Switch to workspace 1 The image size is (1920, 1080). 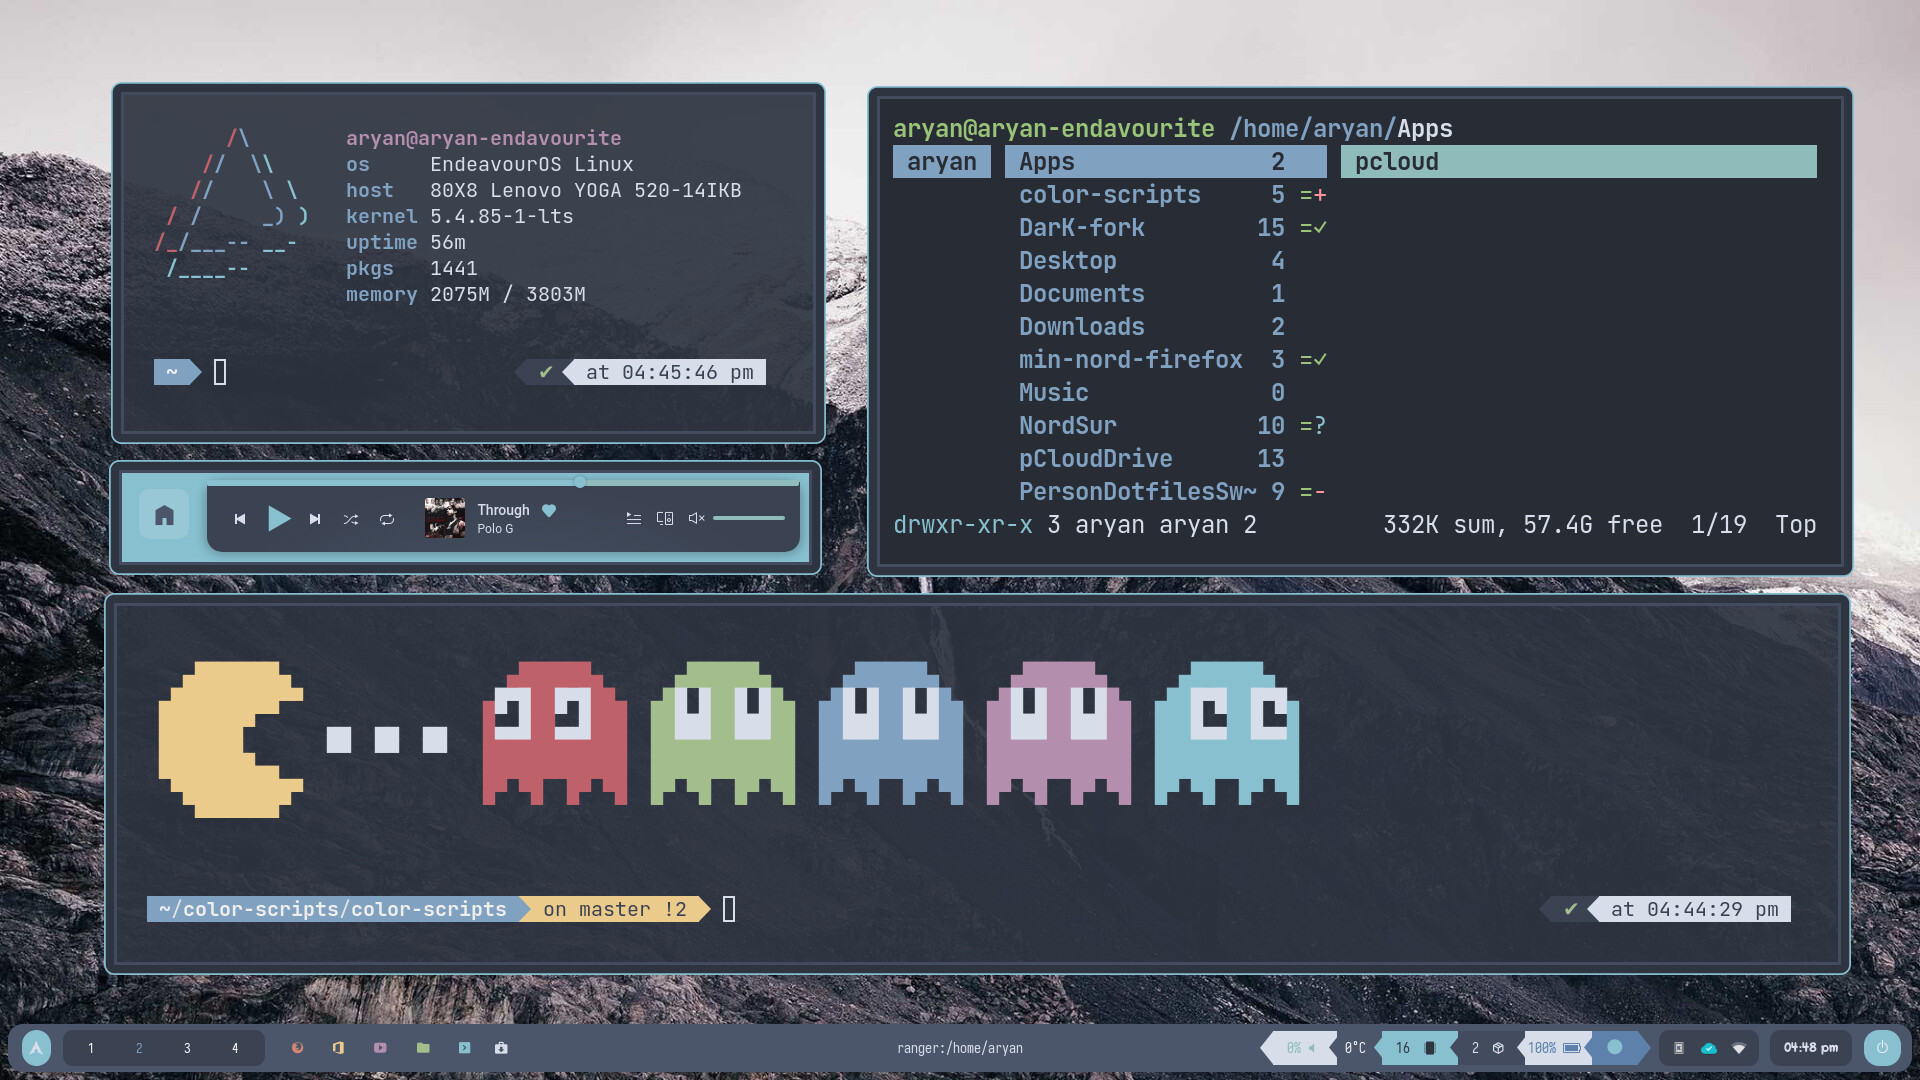[x=91, y=1048]
